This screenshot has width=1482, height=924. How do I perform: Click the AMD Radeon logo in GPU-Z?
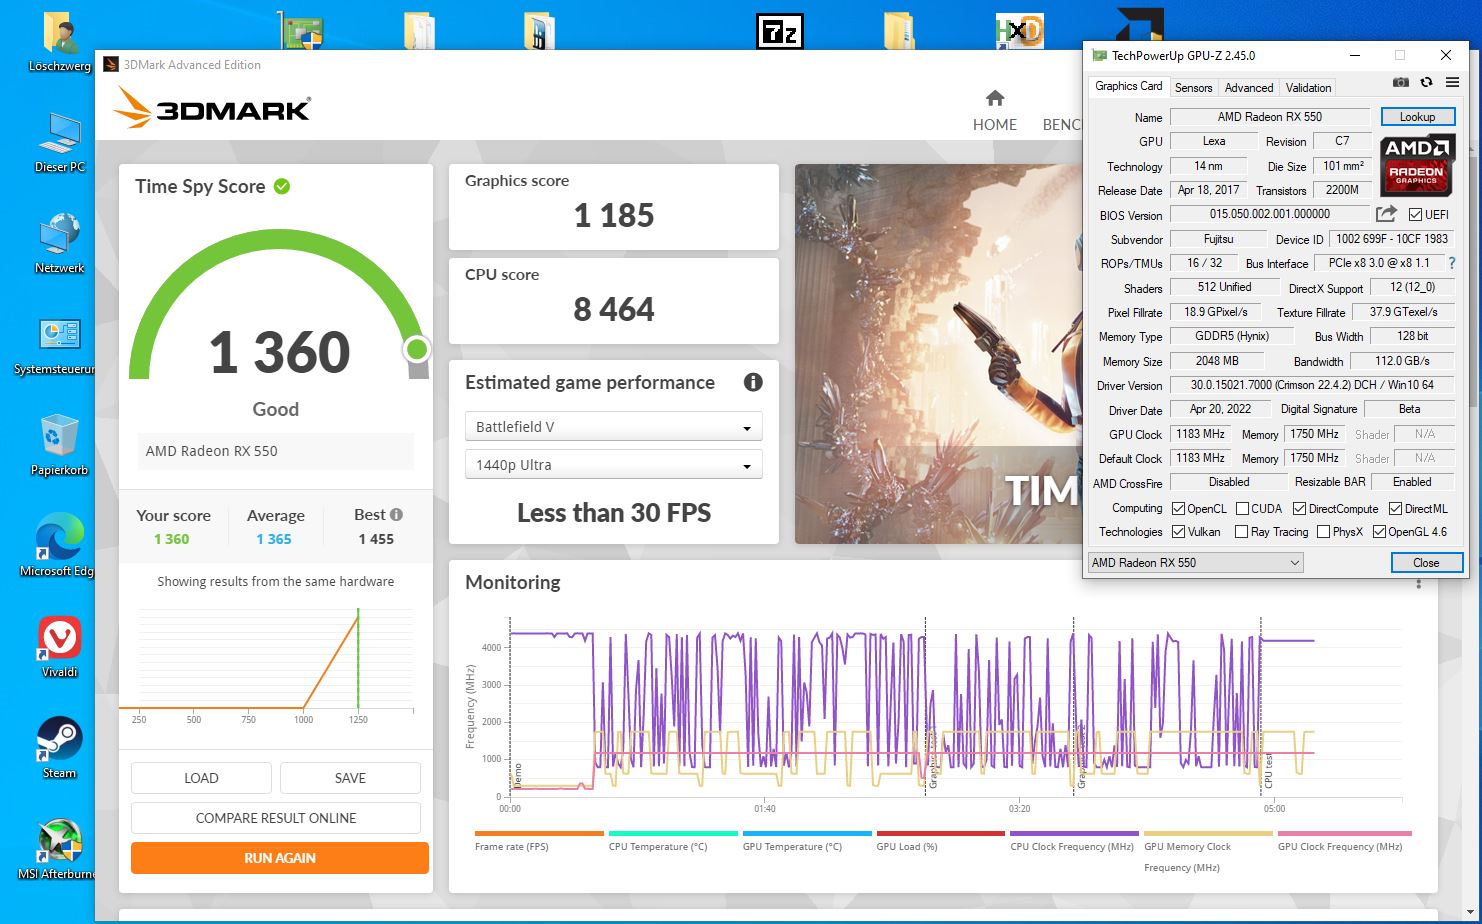[1418, 165]
